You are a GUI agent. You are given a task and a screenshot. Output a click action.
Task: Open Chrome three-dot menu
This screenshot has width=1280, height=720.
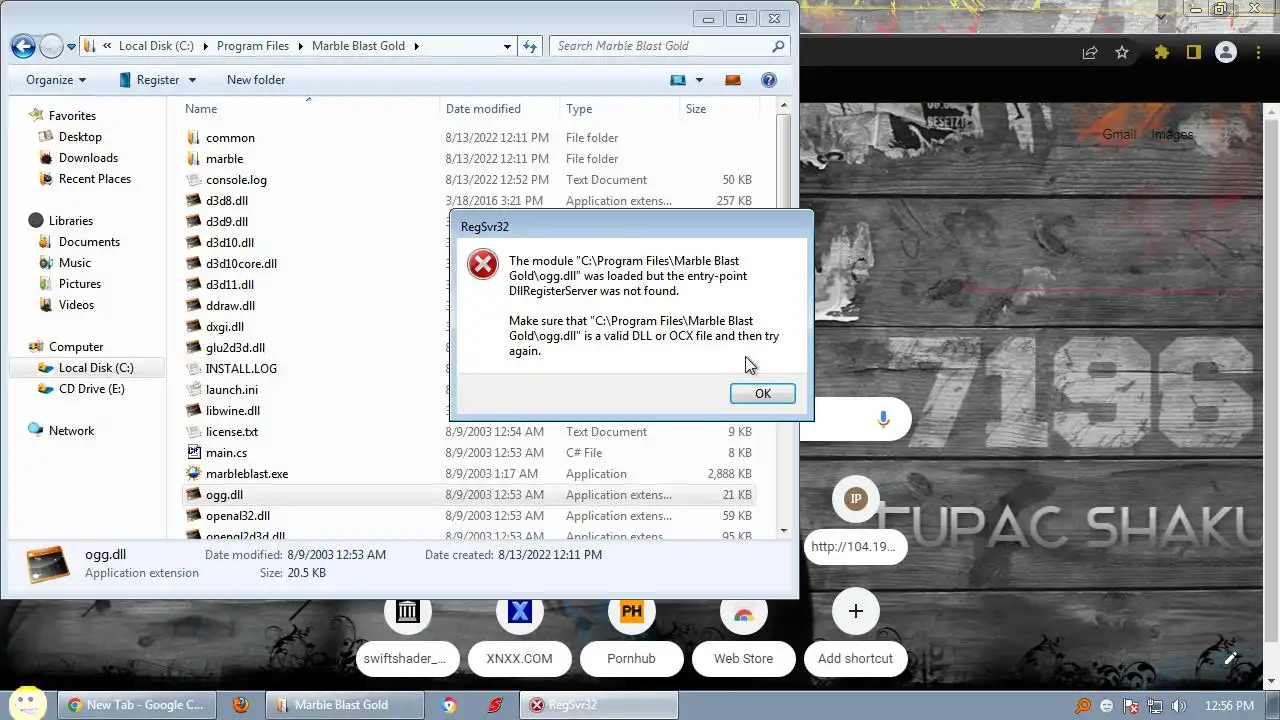[x=1257, y=53]
